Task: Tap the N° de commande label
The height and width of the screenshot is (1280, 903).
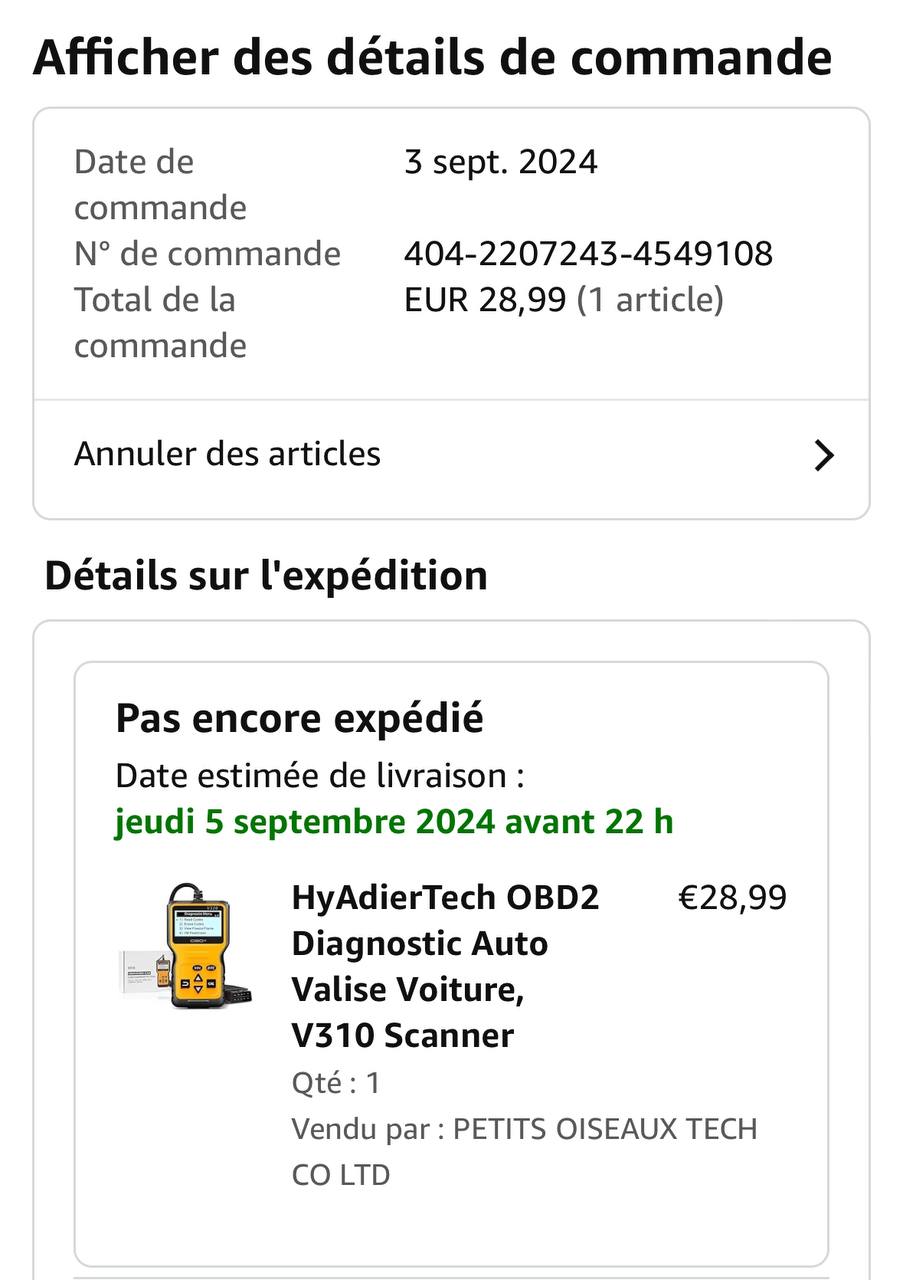Action: (x=207, y=253)
